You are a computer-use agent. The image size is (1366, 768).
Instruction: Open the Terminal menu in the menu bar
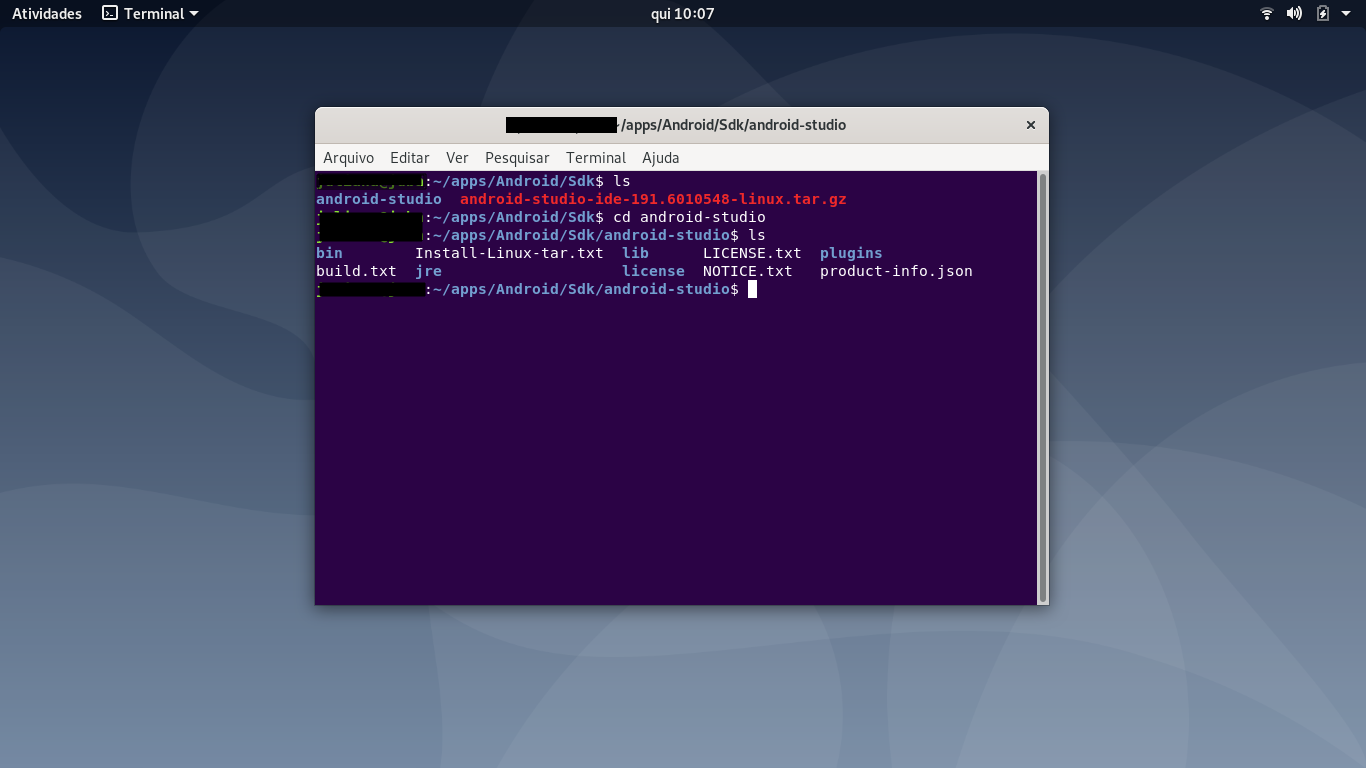coord(596,158)
